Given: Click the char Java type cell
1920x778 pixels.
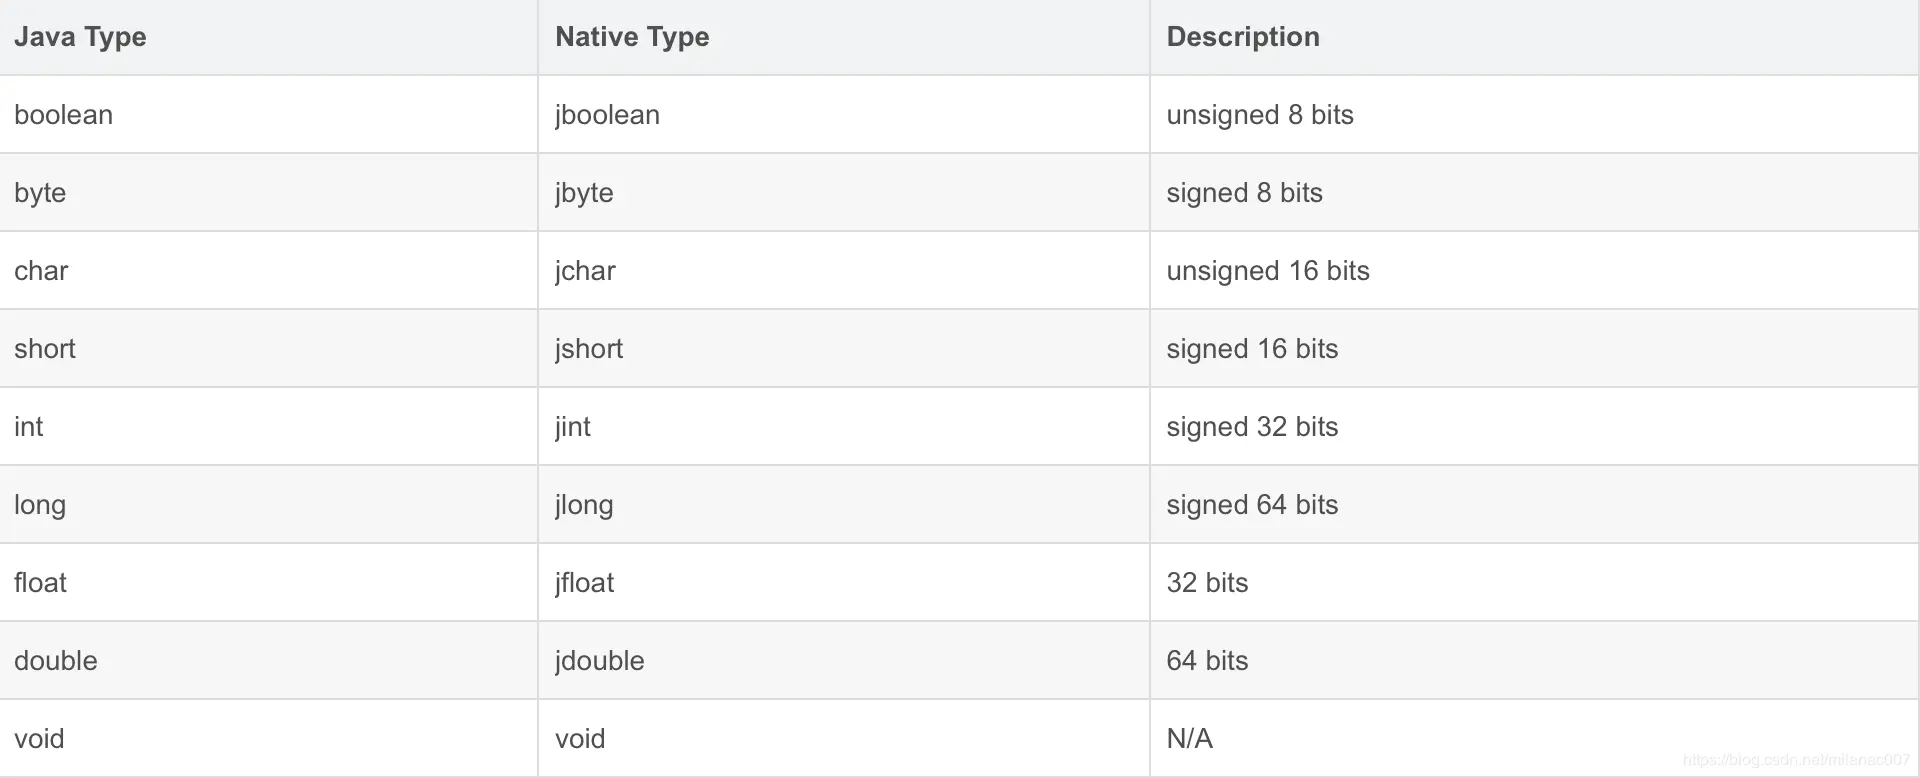Looking at the screenshot, I should pos(41,271).
